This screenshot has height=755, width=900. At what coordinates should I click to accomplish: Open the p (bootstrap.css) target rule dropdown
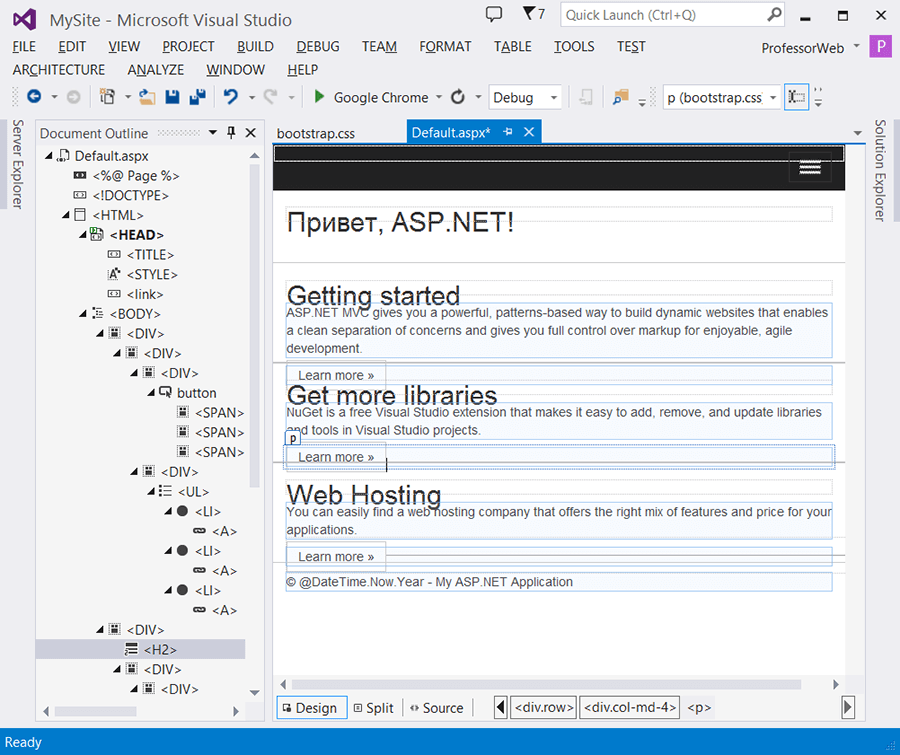pyautogui.click(x=773, y=98)
